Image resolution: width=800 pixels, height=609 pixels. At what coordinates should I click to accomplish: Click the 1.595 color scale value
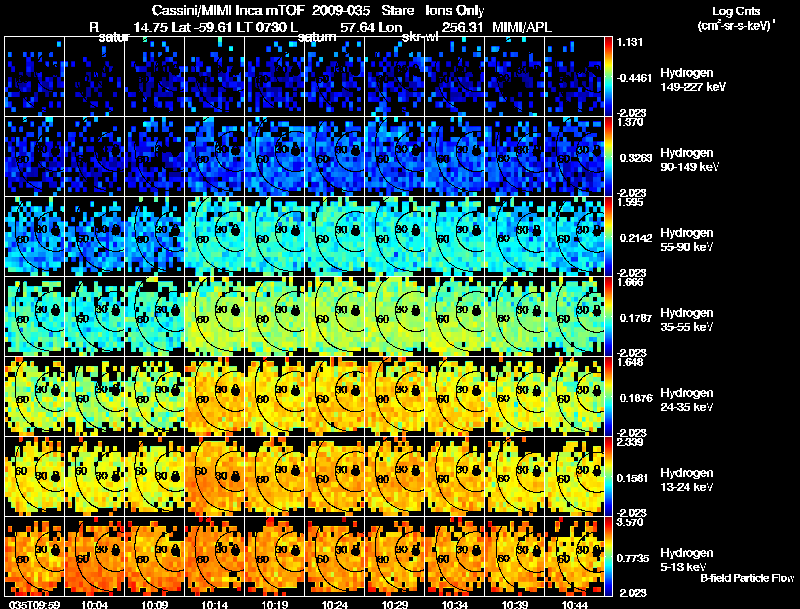(630, 202)
